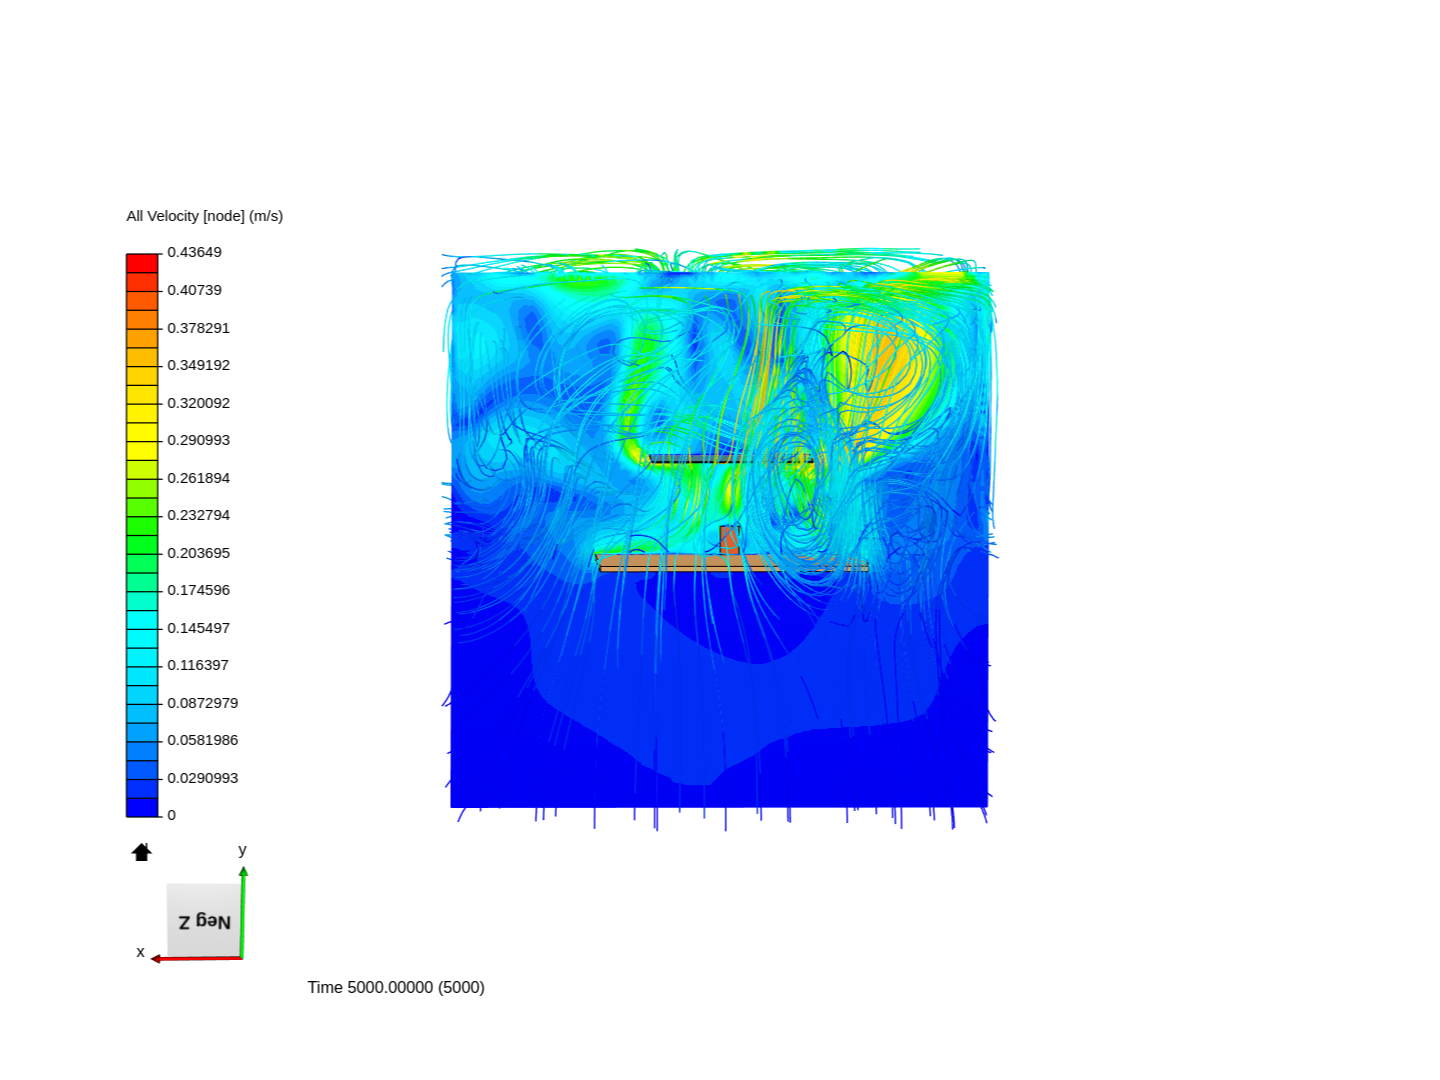Image resolution: width=1440 pixels, height=1080 pixels.
Task: Click the legend value 0.349192
Action: tap(199, 365)
